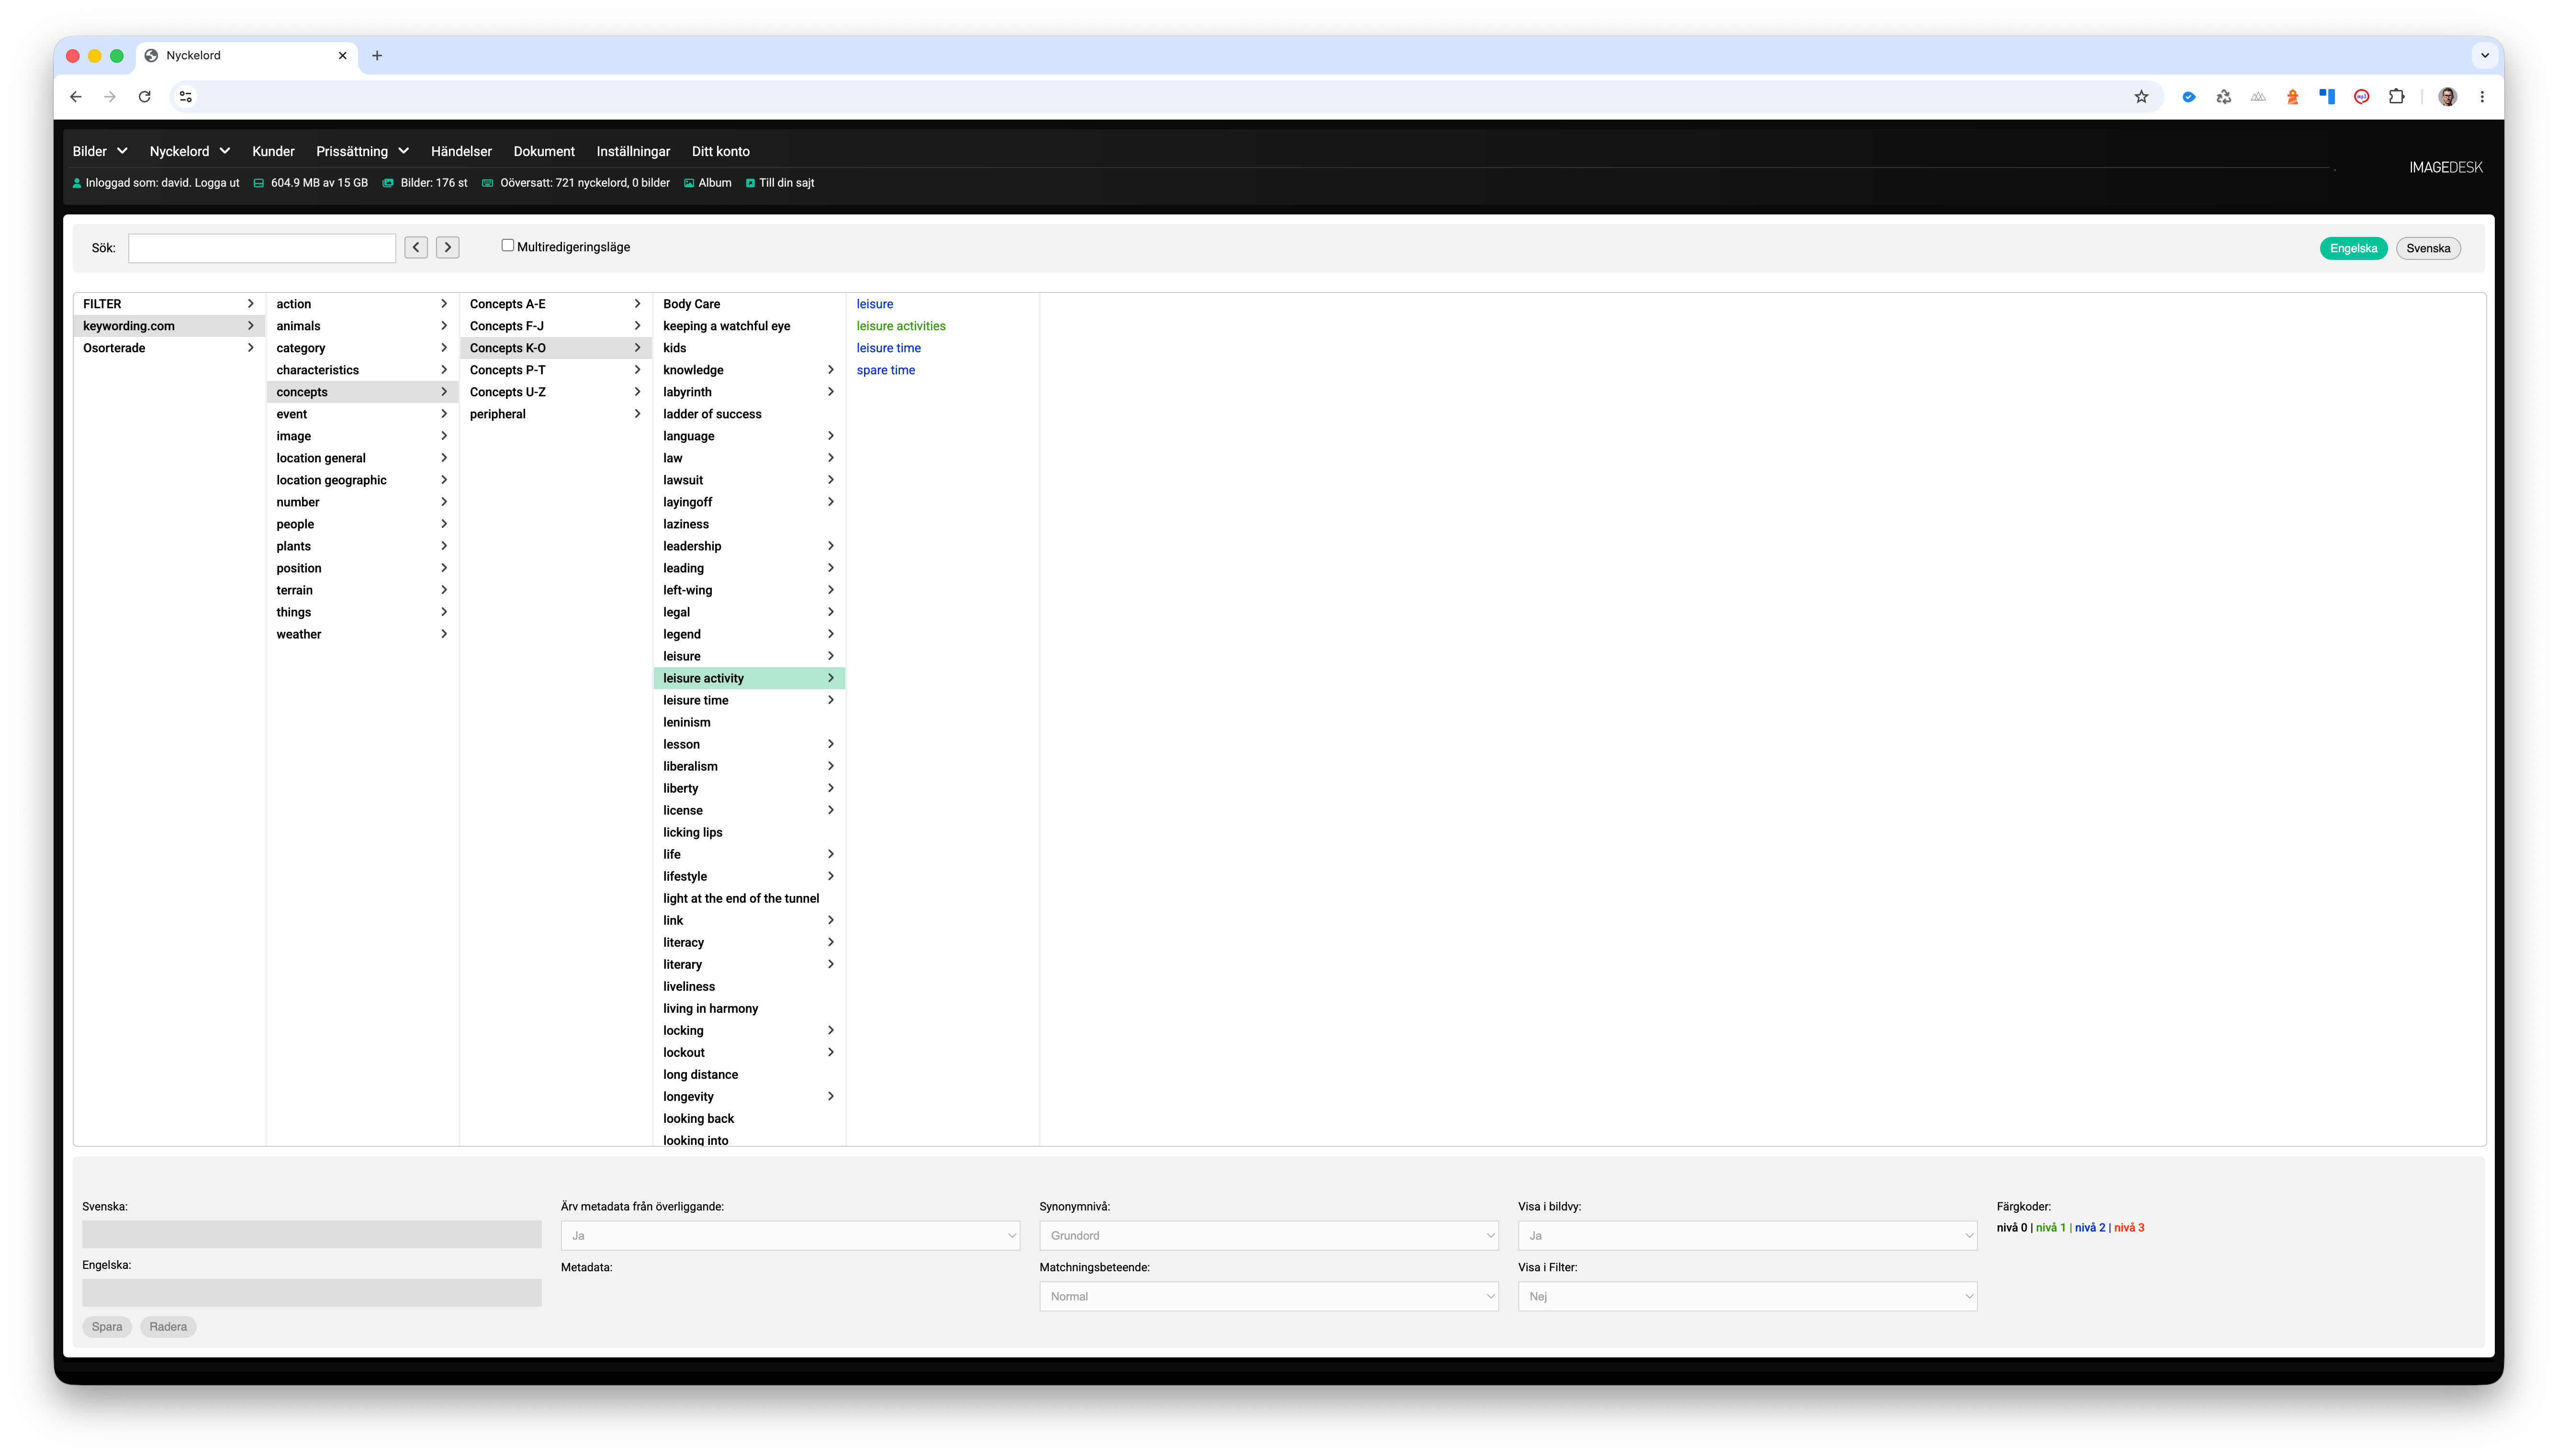The height and width of the screenshot is (1456, 2558).
Task: Click the Album icon in status bar
Action: tap(689, 183)
